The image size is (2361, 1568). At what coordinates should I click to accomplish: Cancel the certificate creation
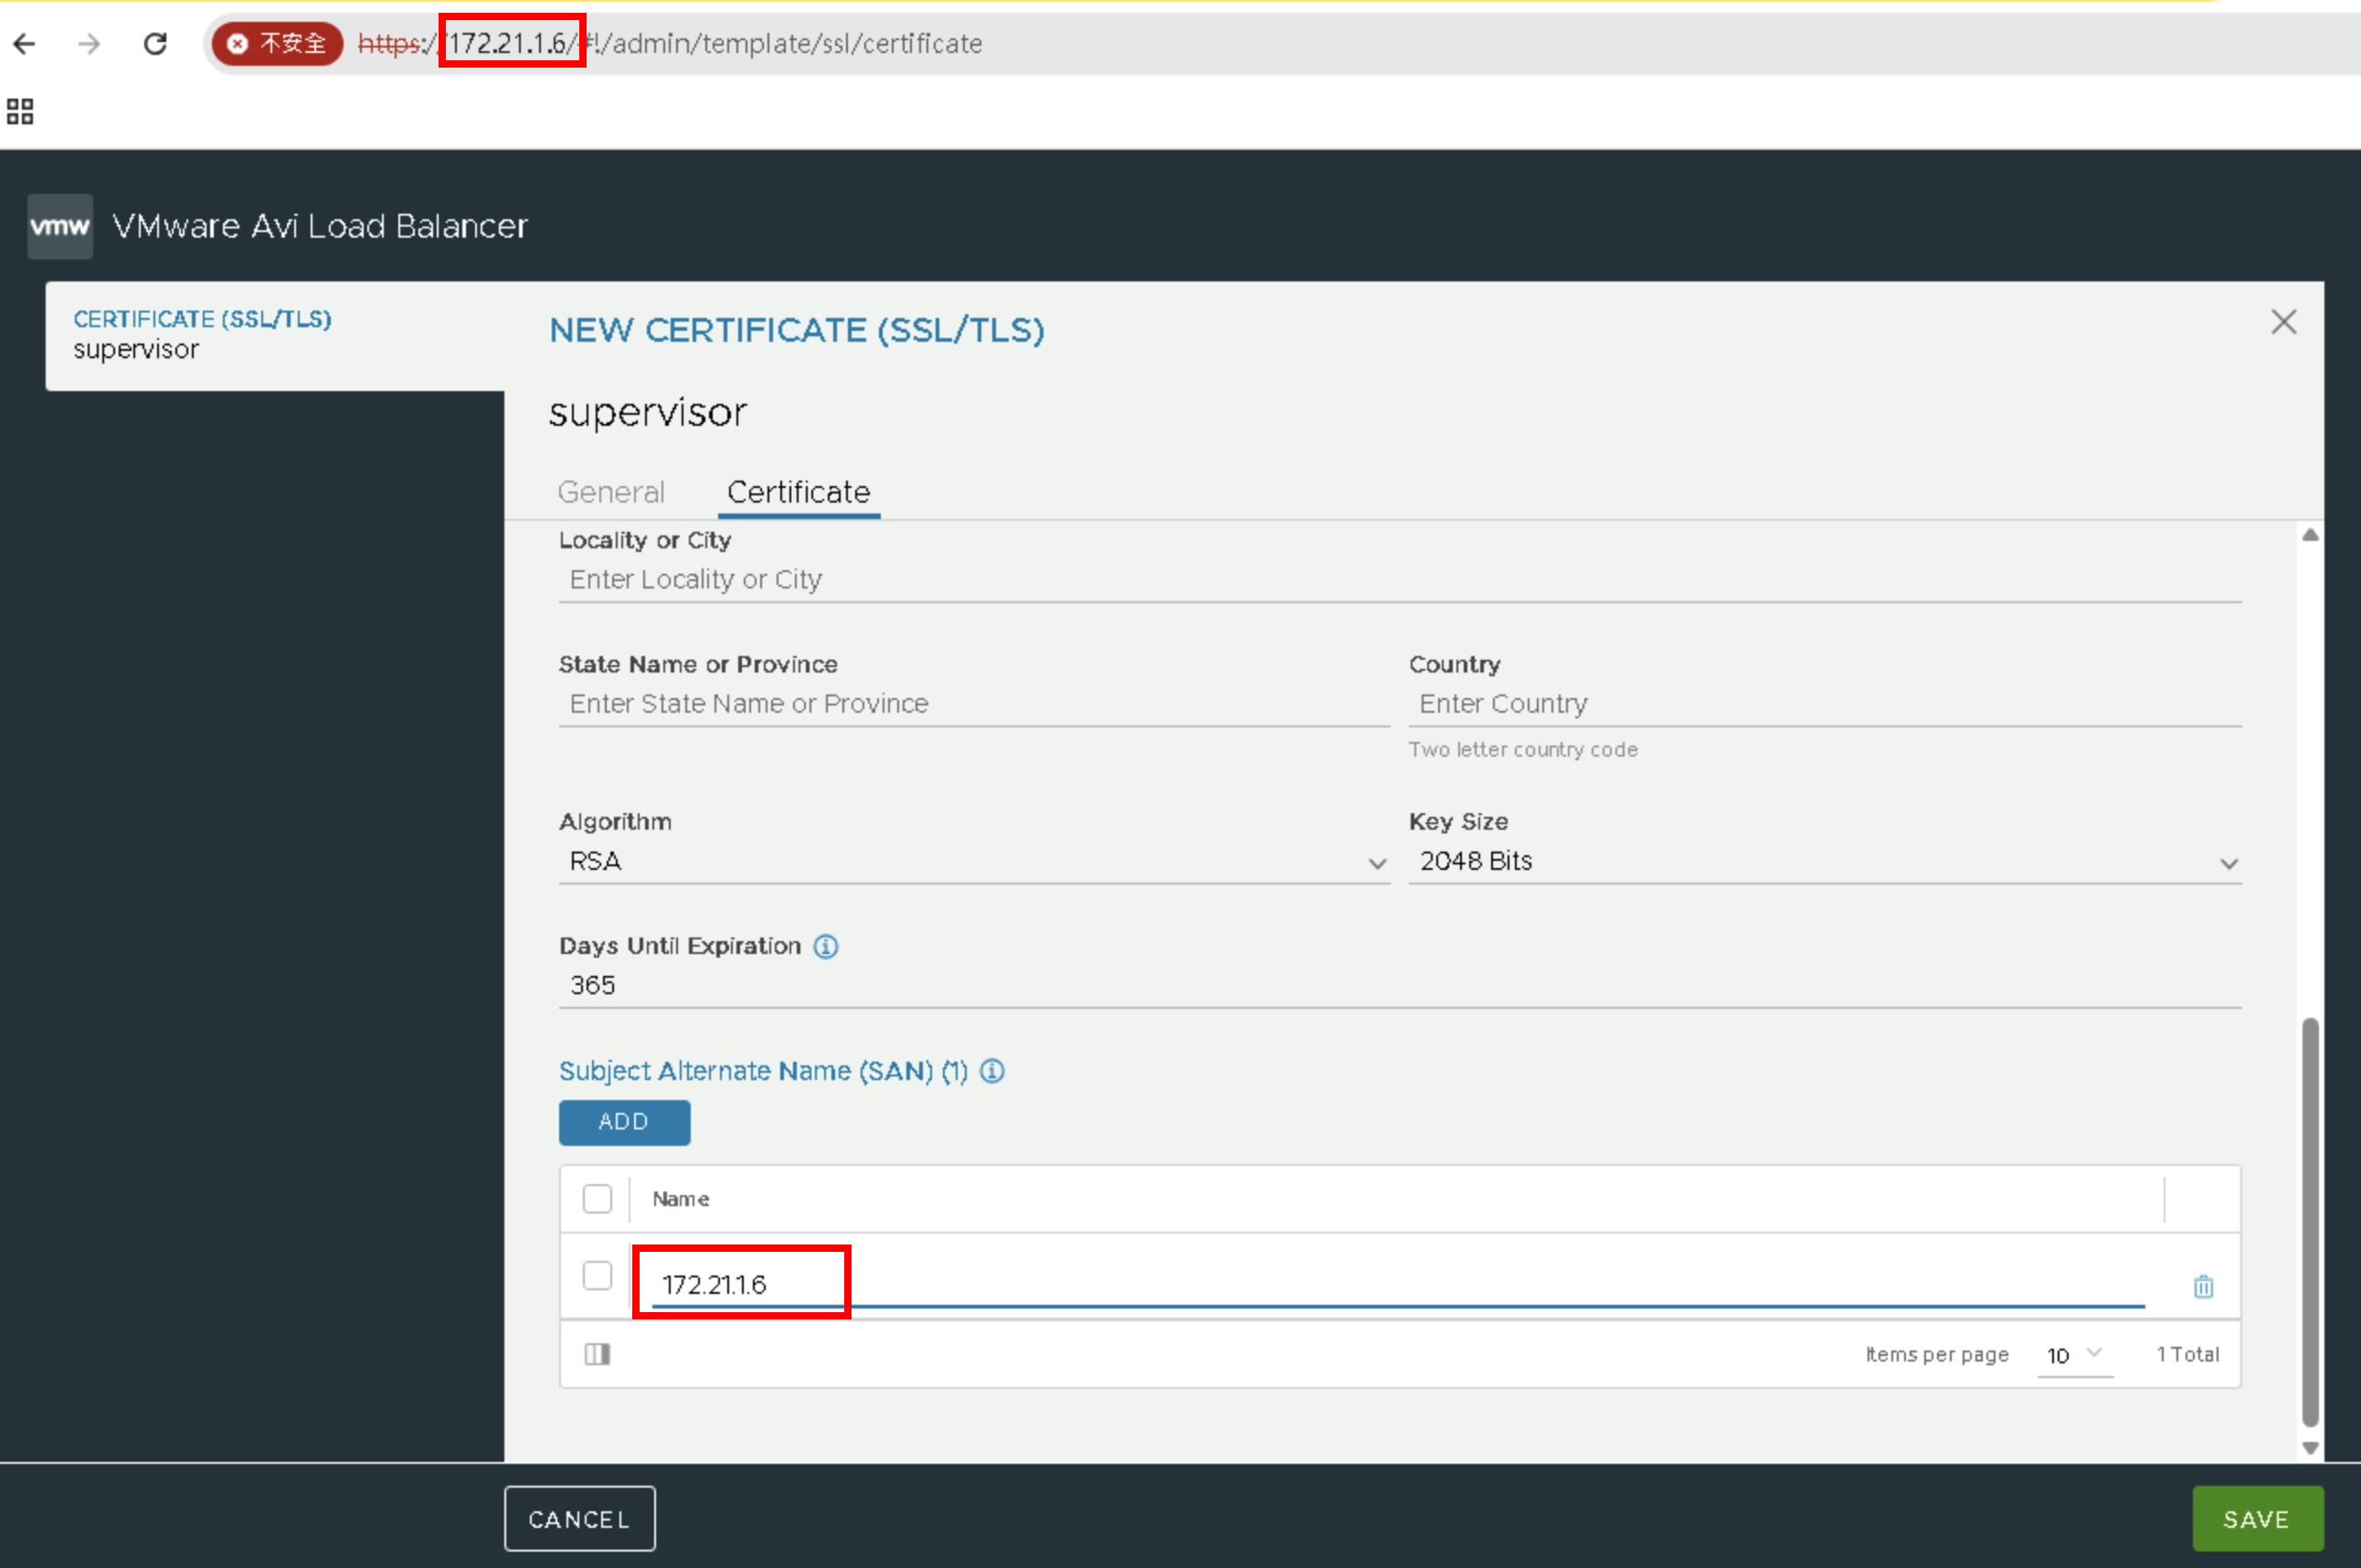click(580, 1519)
